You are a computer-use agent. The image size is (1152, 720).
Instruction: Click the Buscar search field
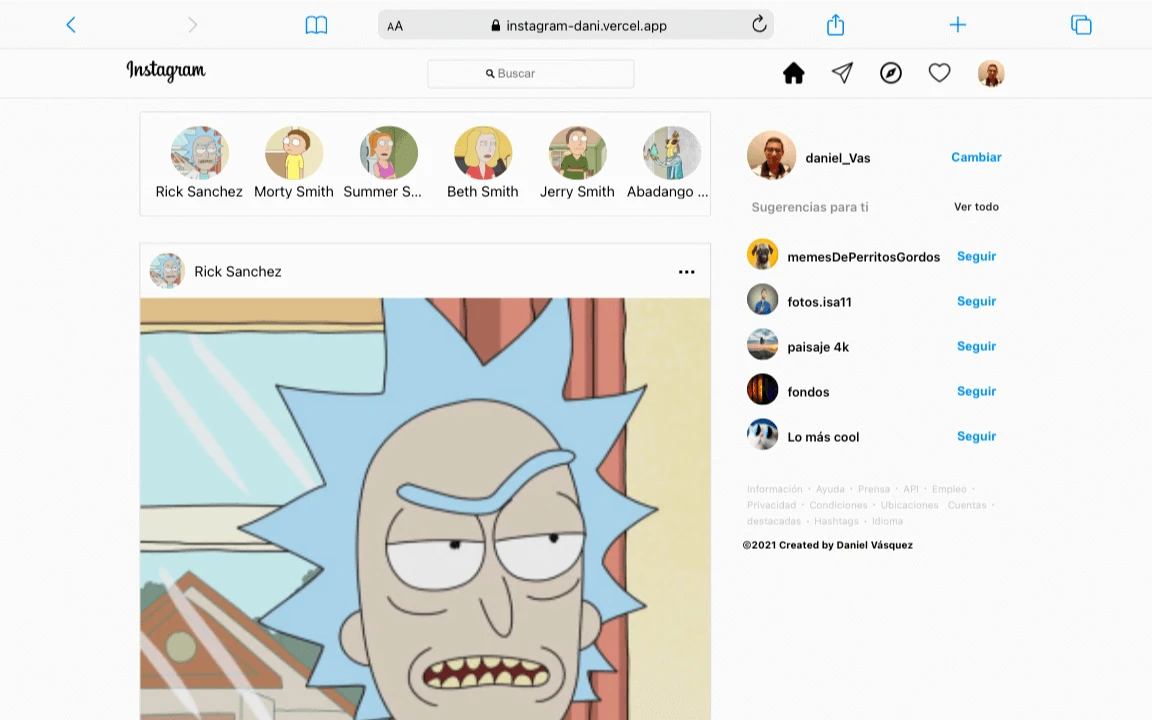click(x=530, y=73)
